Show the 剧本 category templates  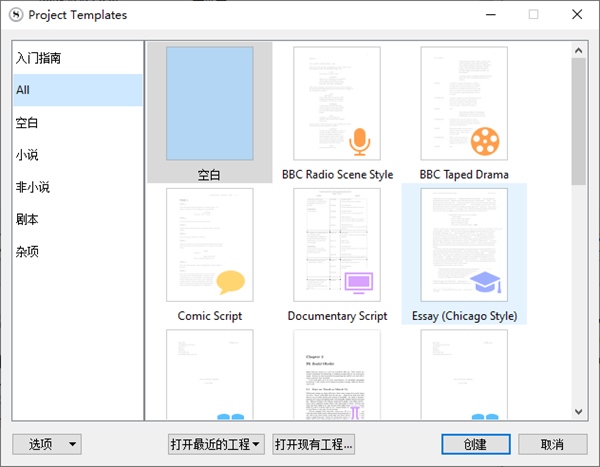78,219
